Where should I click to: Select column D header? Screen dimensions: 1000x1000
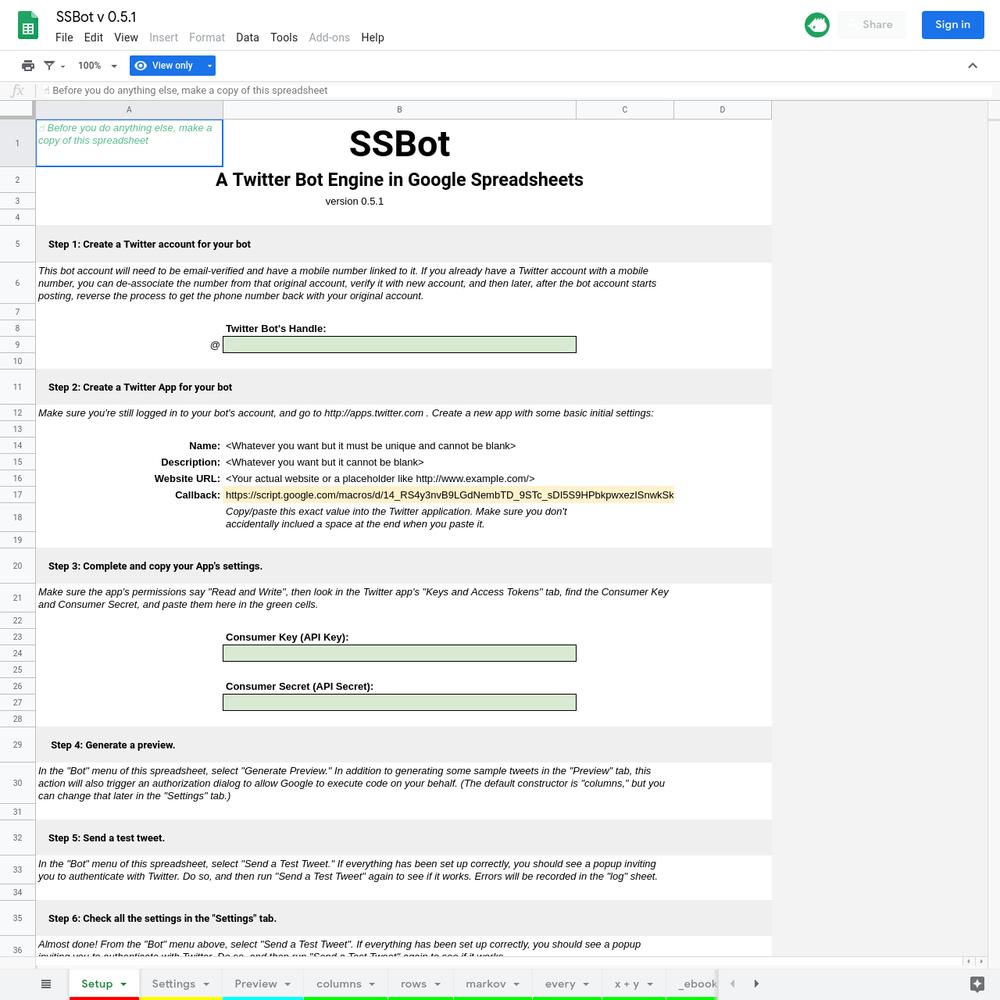click(723, 110)
